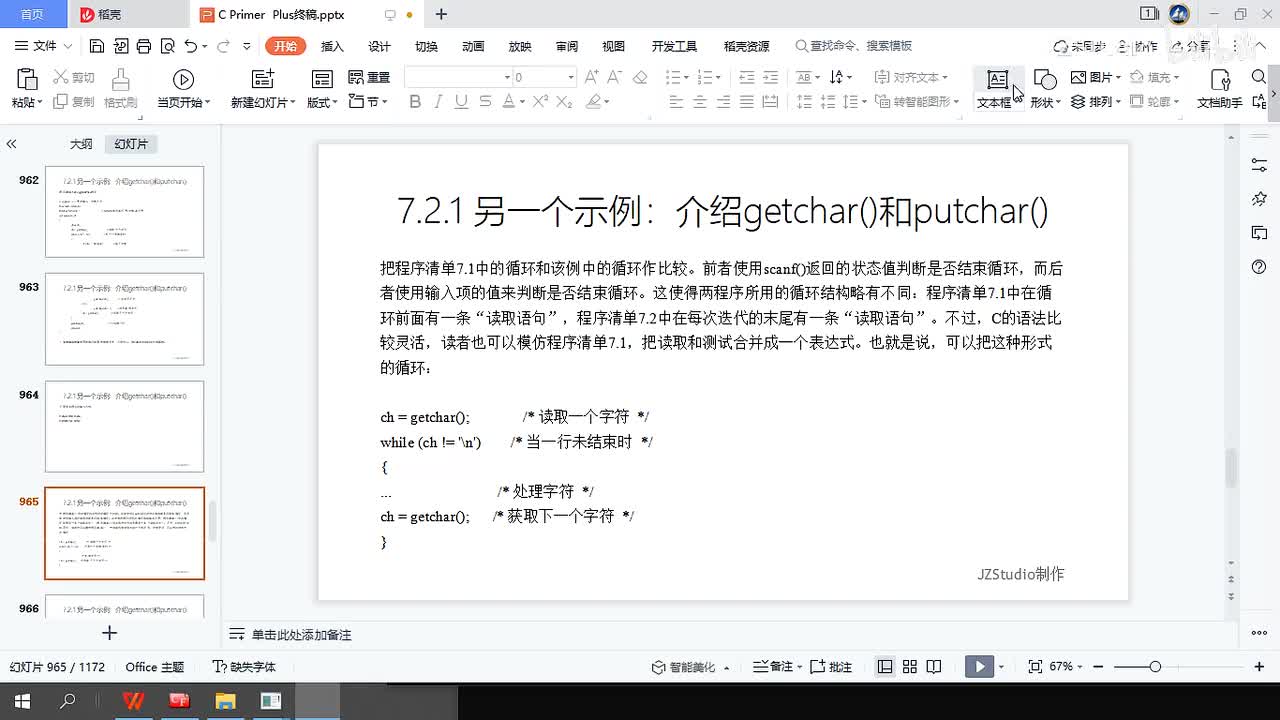This screenshot has height=720, width=1280.
Task: Click the Print icon in quick access toolbar
Action: click(x=144, y=46)
